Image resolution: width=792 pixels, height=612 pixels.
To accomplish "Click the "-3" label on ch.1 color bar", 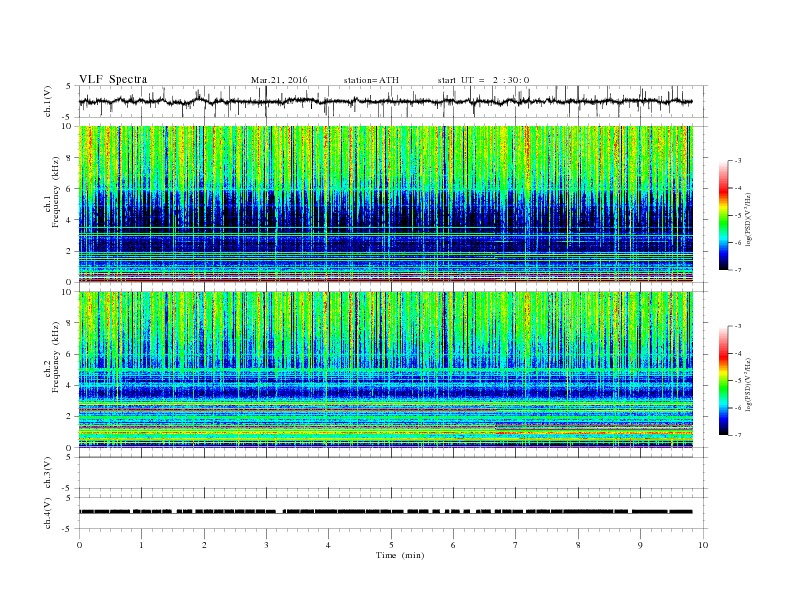I will point(737,161).
